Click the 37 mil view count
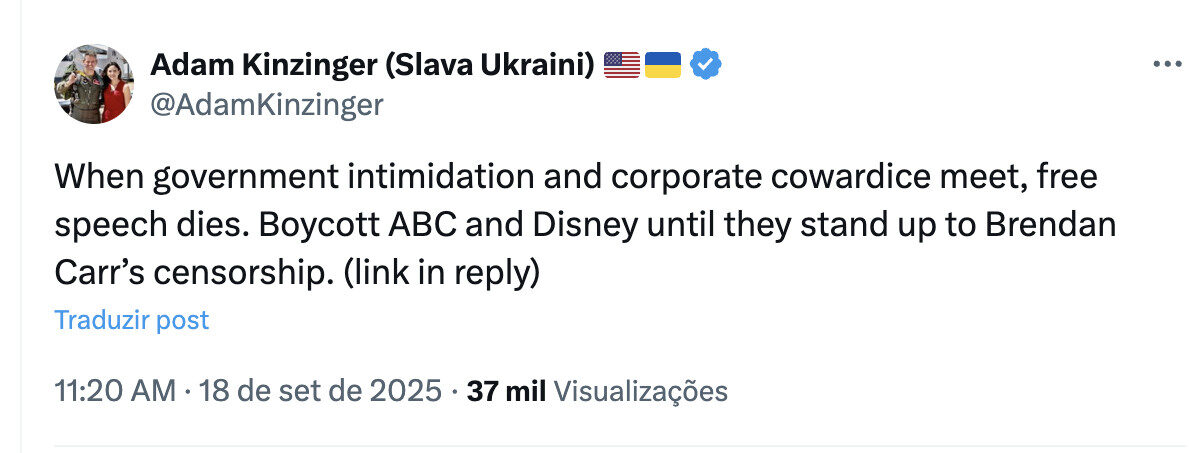 click(x=506, y=391)
